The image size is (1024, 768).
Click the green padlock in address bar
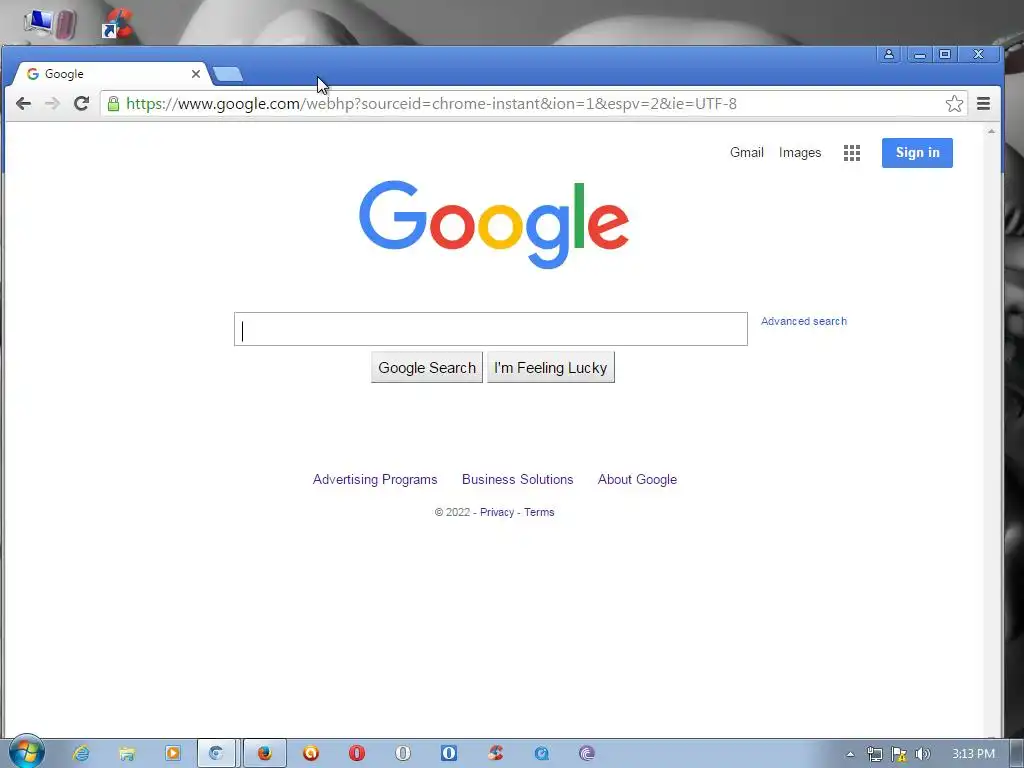click(x=114, y=104)
